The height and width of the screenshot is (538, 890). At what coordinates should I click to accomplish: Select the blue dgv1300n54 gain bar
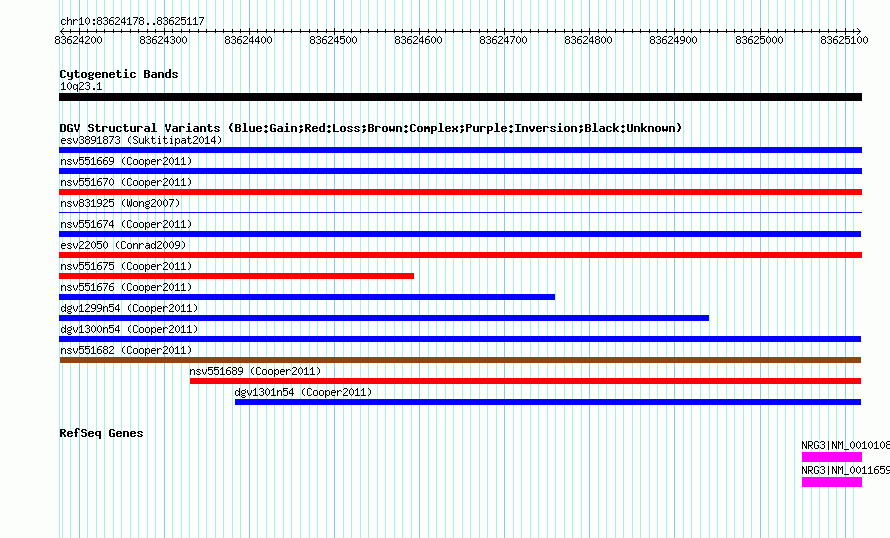(460, 339)
